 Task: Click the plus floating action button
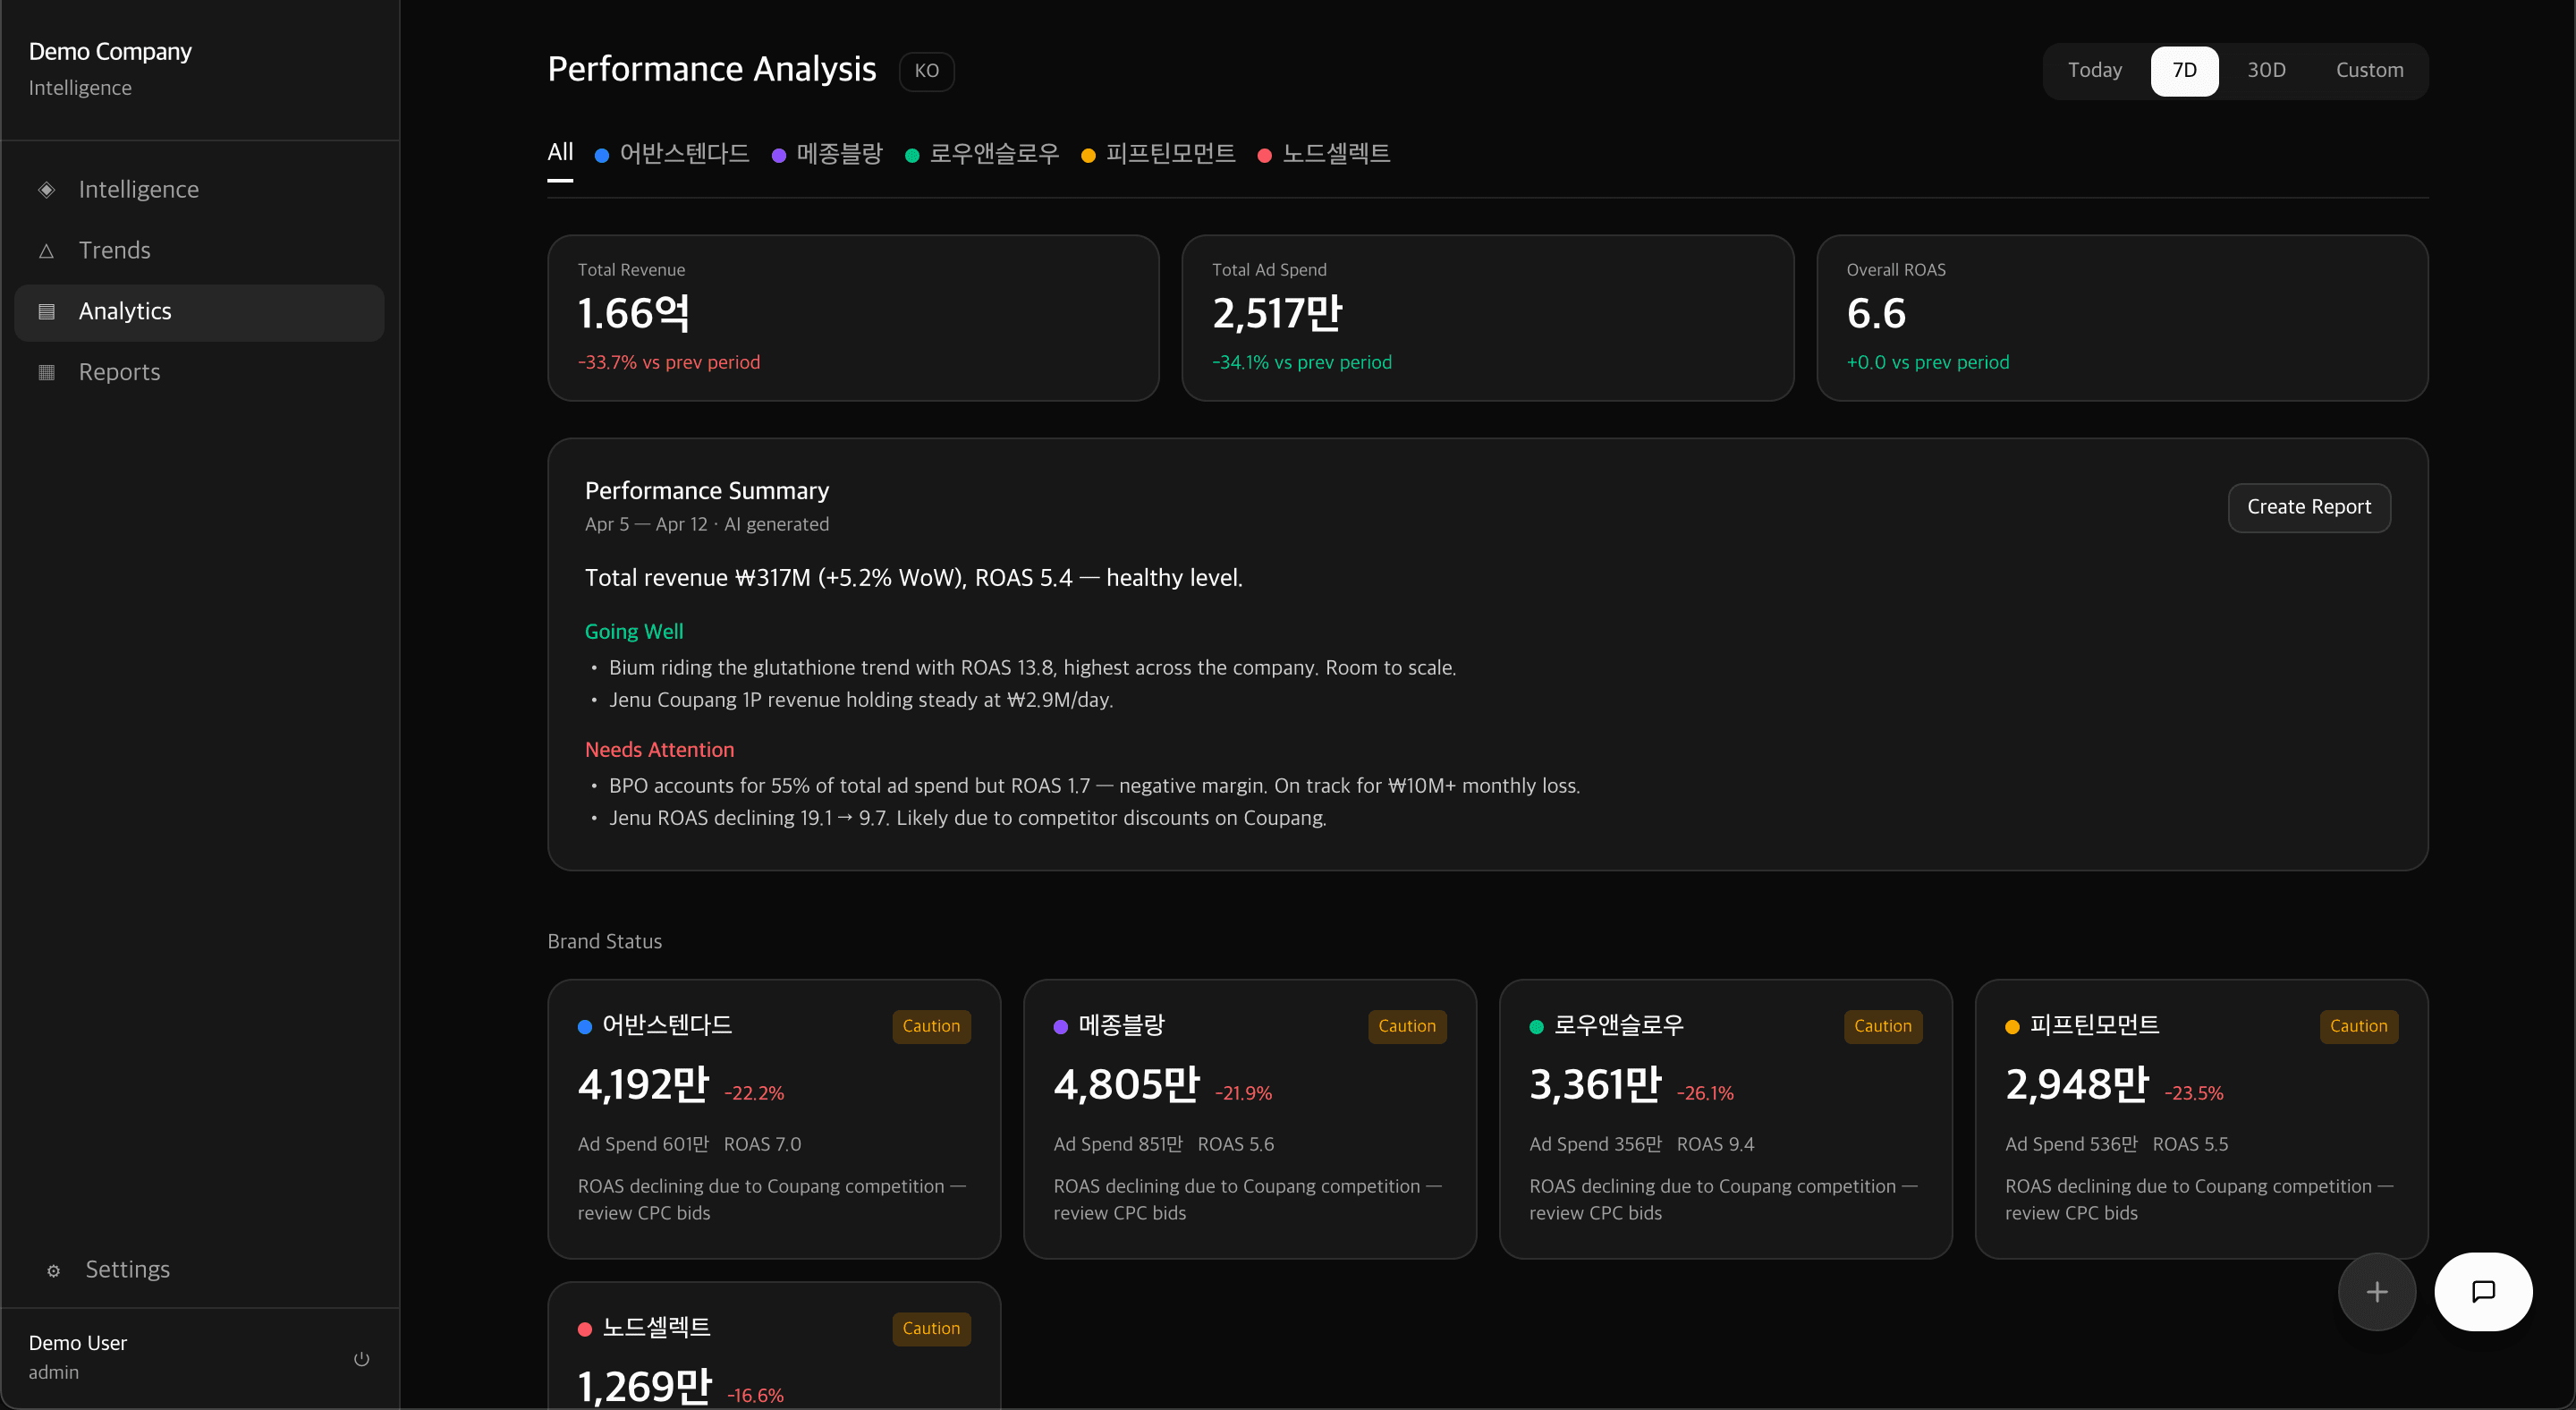[2376, 1292]
